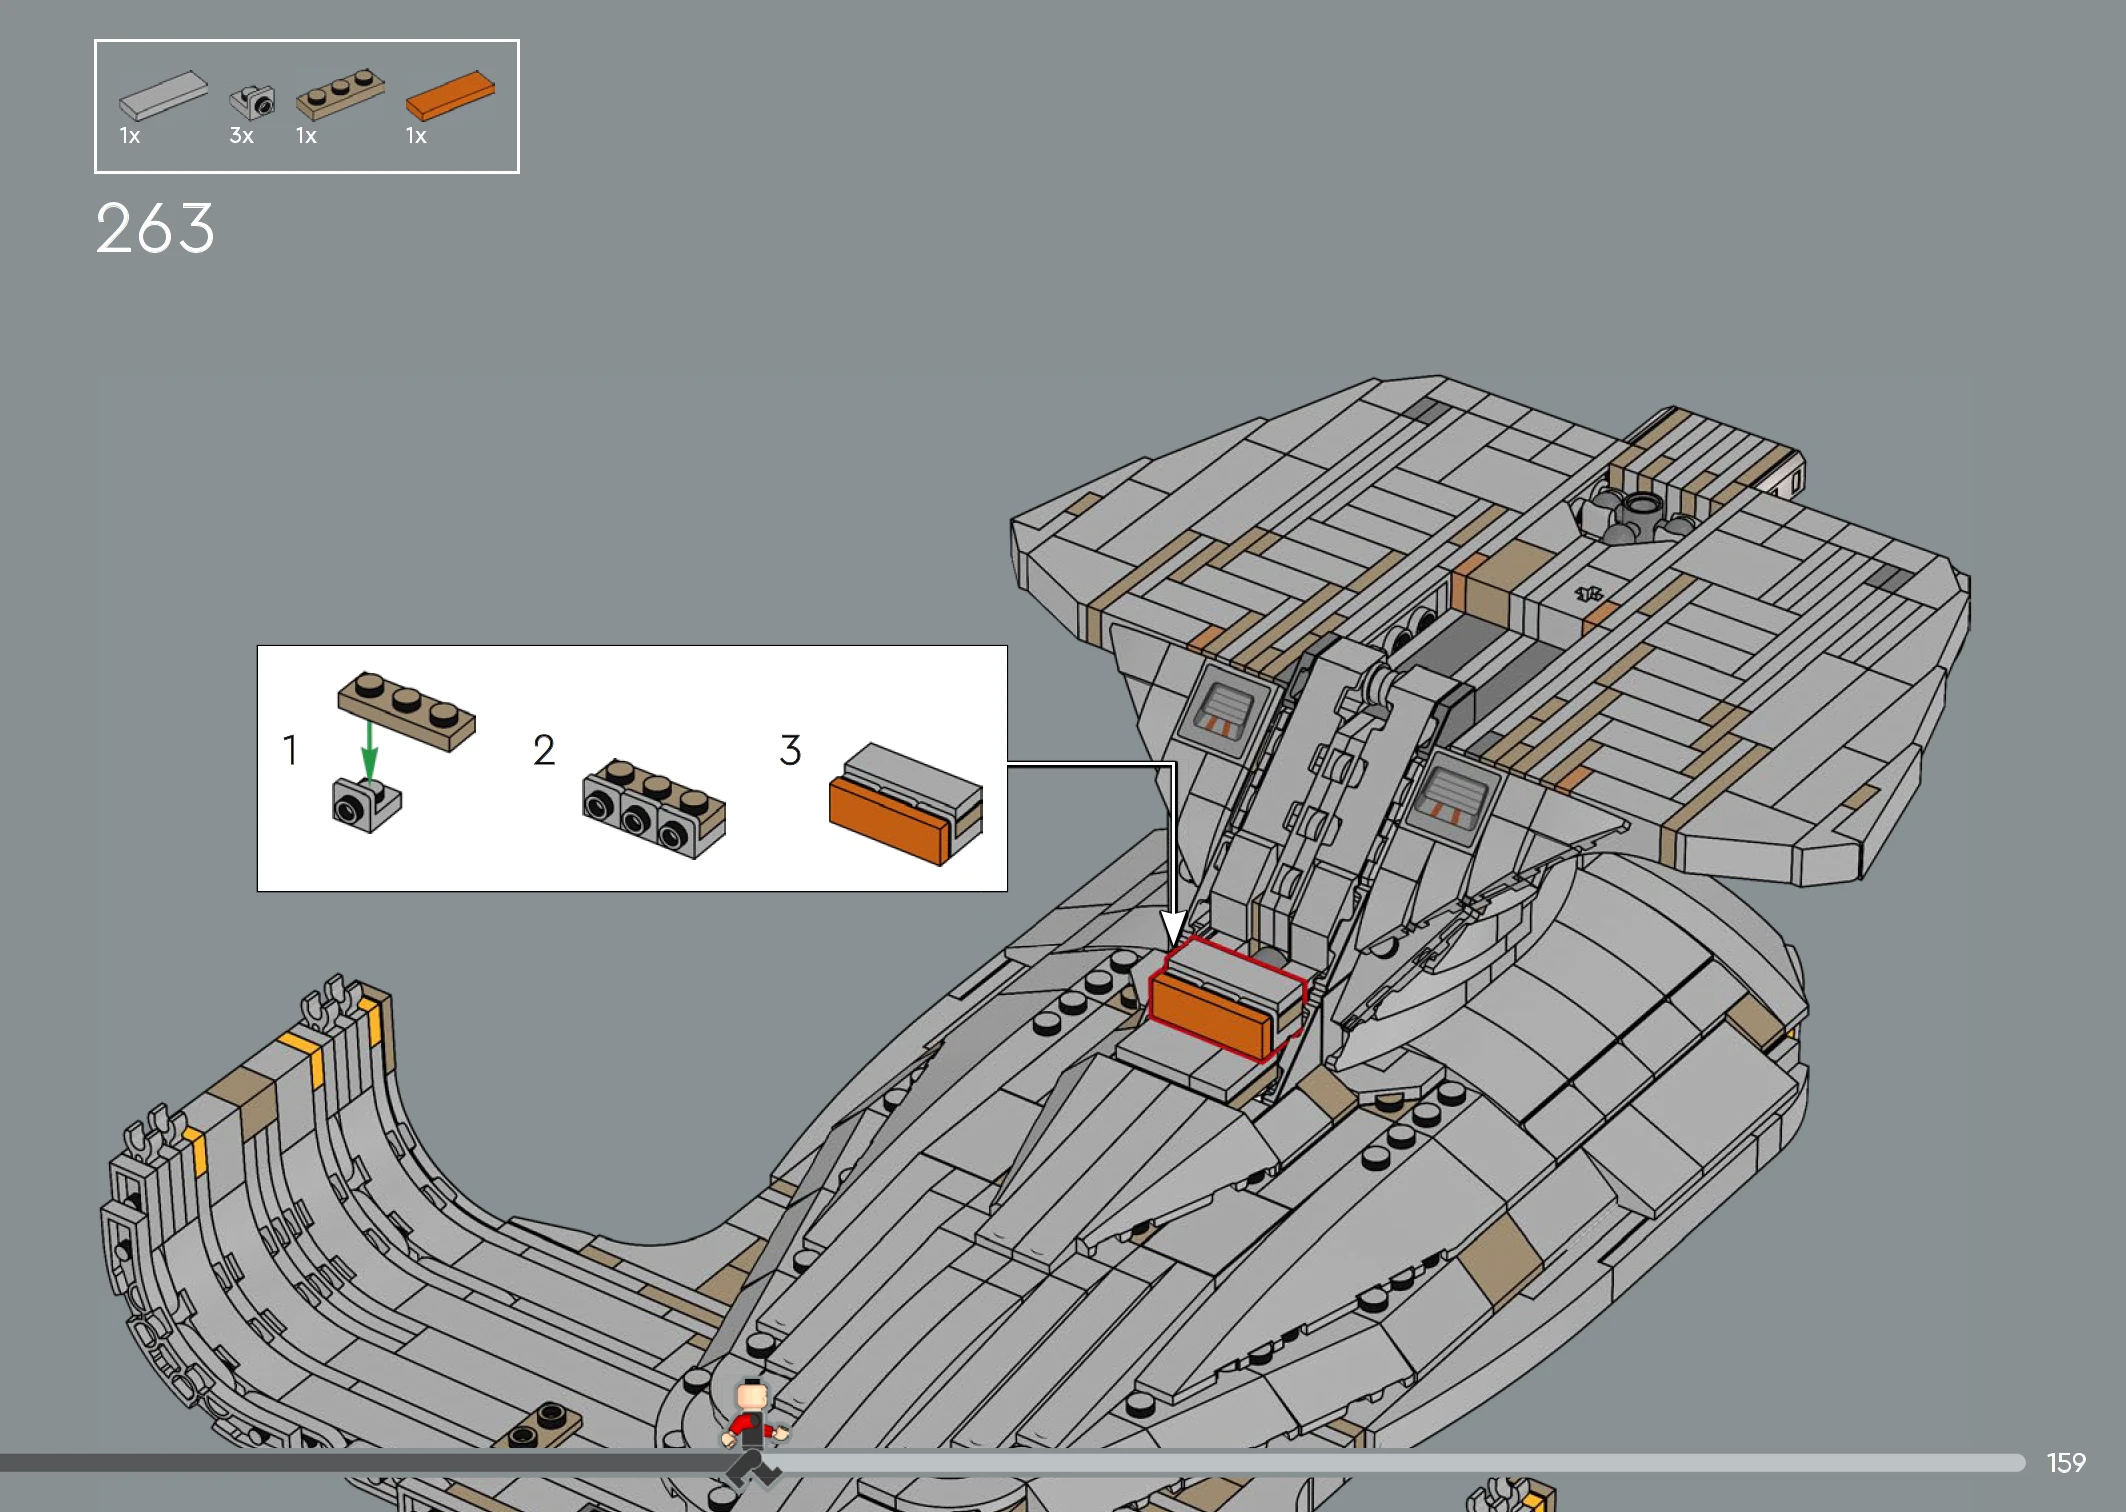Click the light gray tile part icon
This screenshot has height=1512, width=2126.
pos(163,95)
